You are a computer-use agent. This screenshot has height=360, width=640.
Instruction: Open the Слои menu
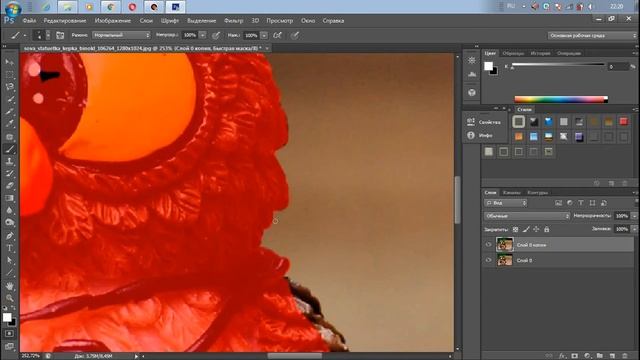[x=146, y=20]
